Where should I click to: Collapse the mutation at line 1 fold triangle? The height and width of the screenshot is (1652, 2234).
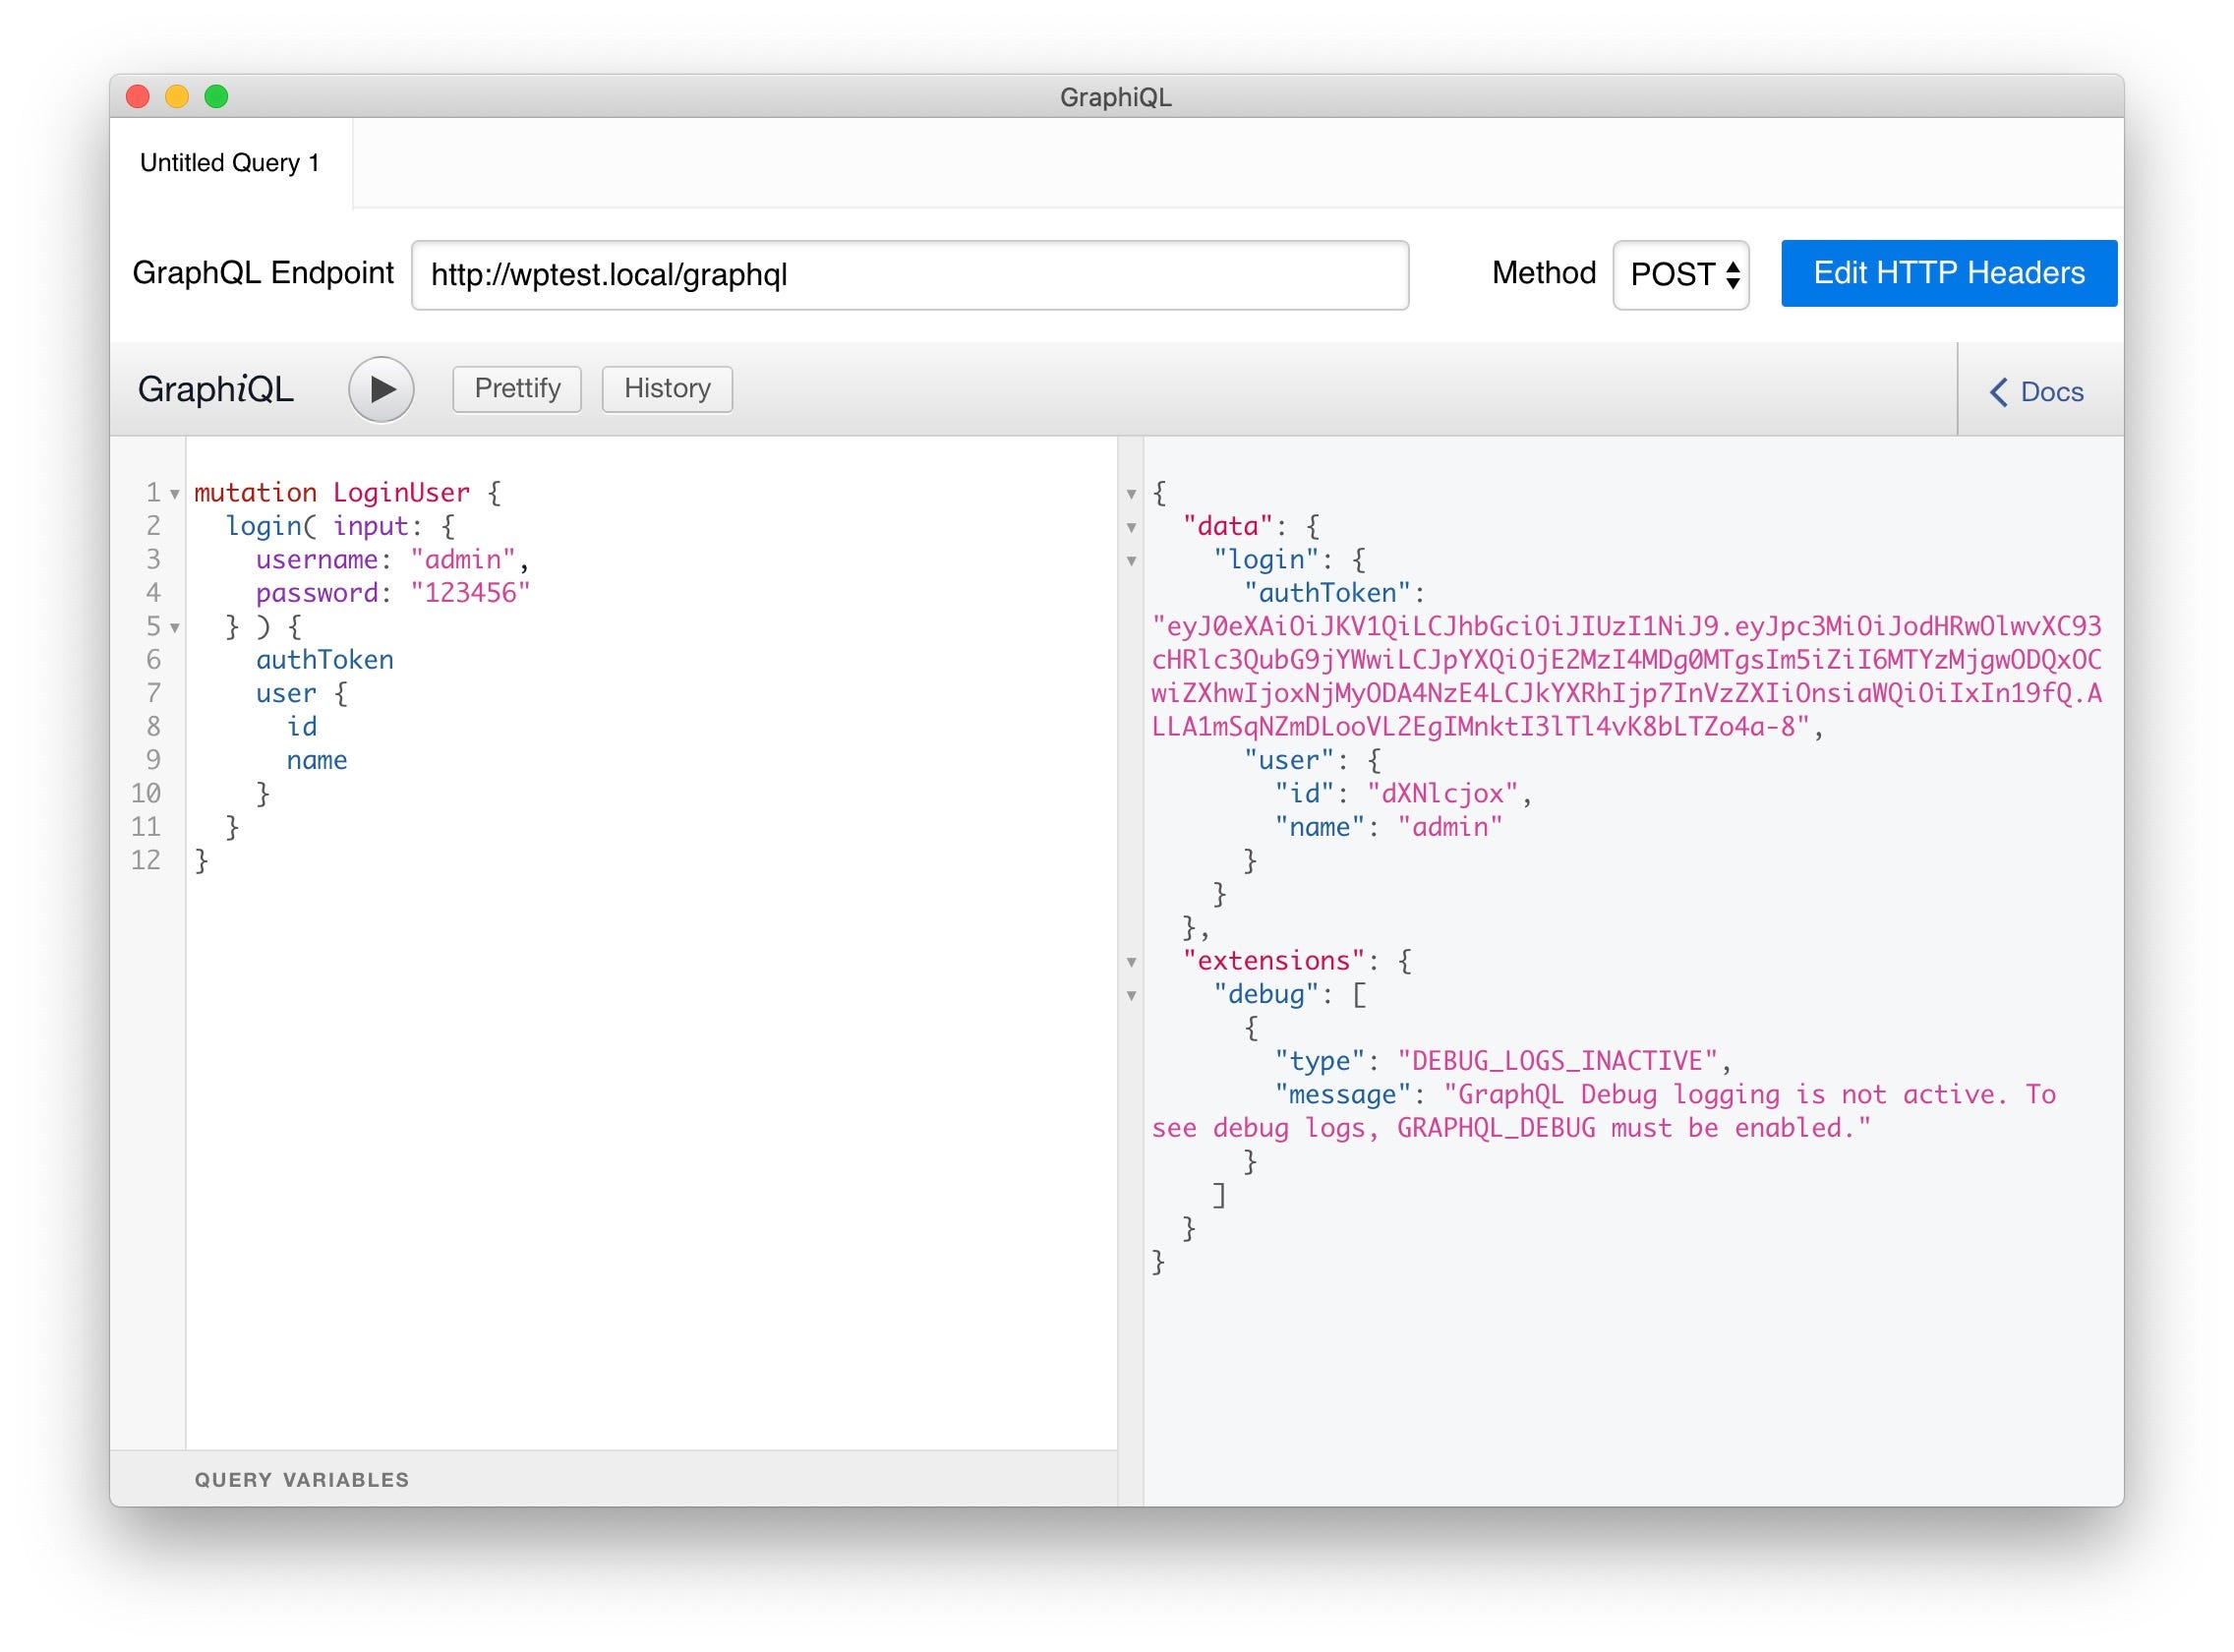(x=175, y=494)
